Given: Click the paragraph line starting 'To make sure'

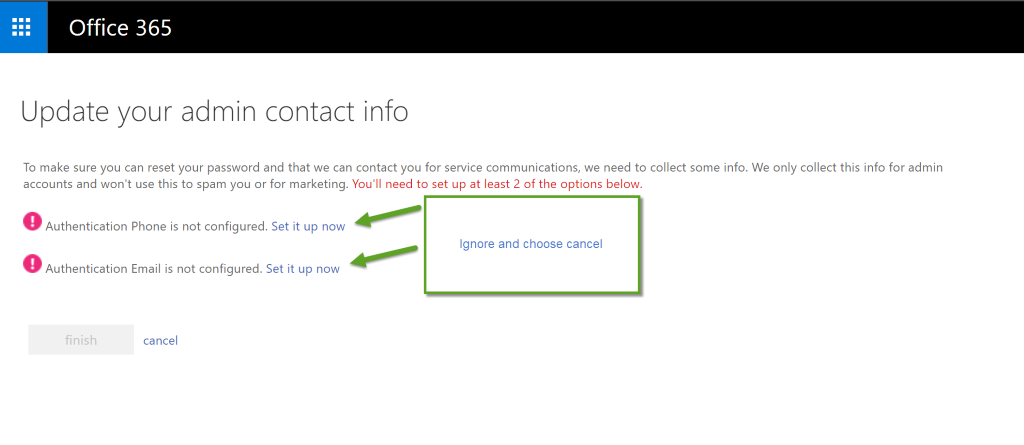Looking at the screenshot, I should click(x=483, y=168).
